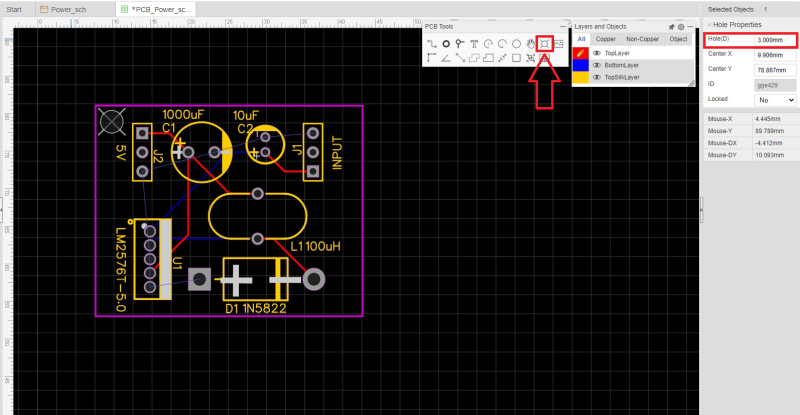The image size is (800, 415).
Task: Toggle visibility of TopLayer
Action: (x=596, y=53)
